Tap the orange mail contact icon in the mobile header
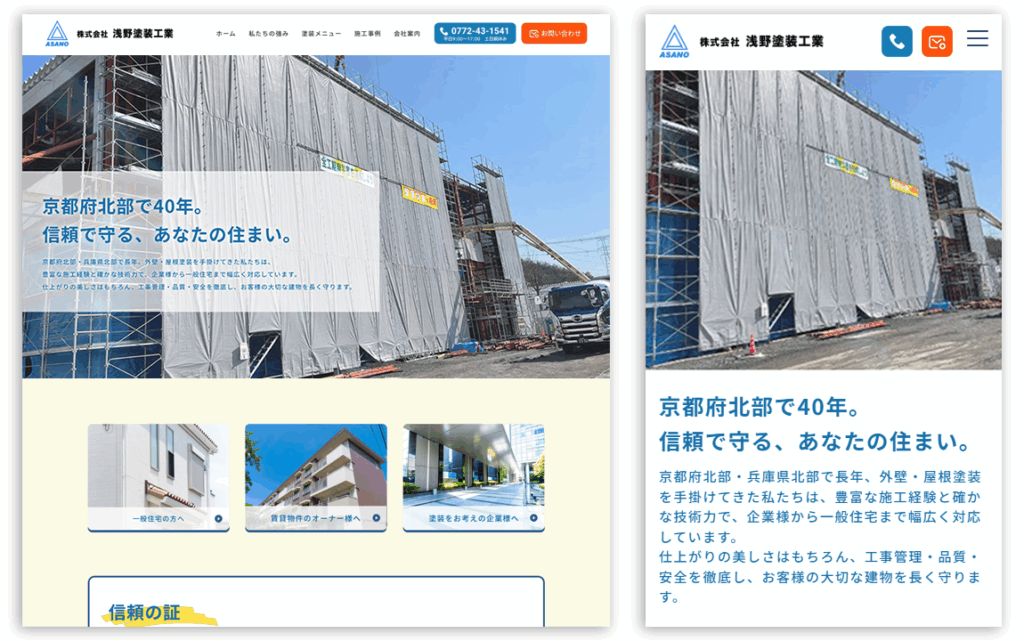 [936, 41]
